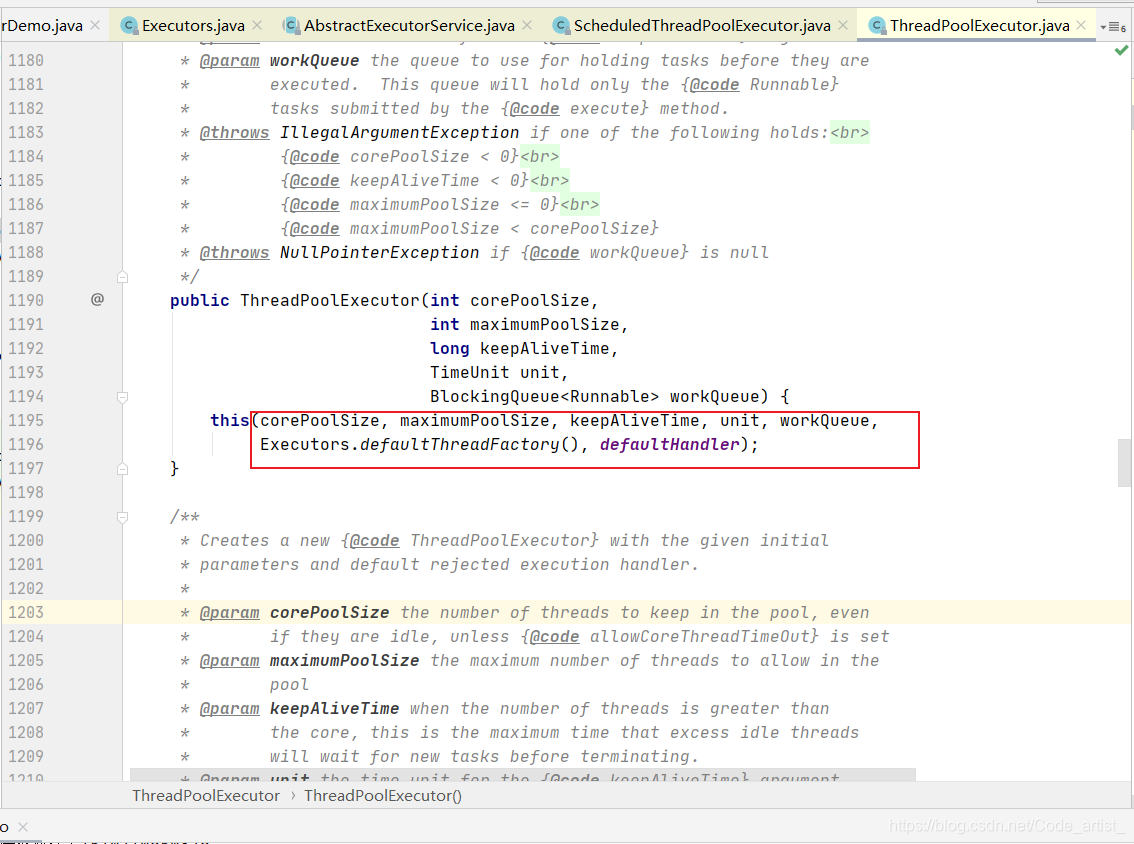Click the ThreadPoolExecutor class breadcrumb
1134x844 pixels.
(205, 796)
